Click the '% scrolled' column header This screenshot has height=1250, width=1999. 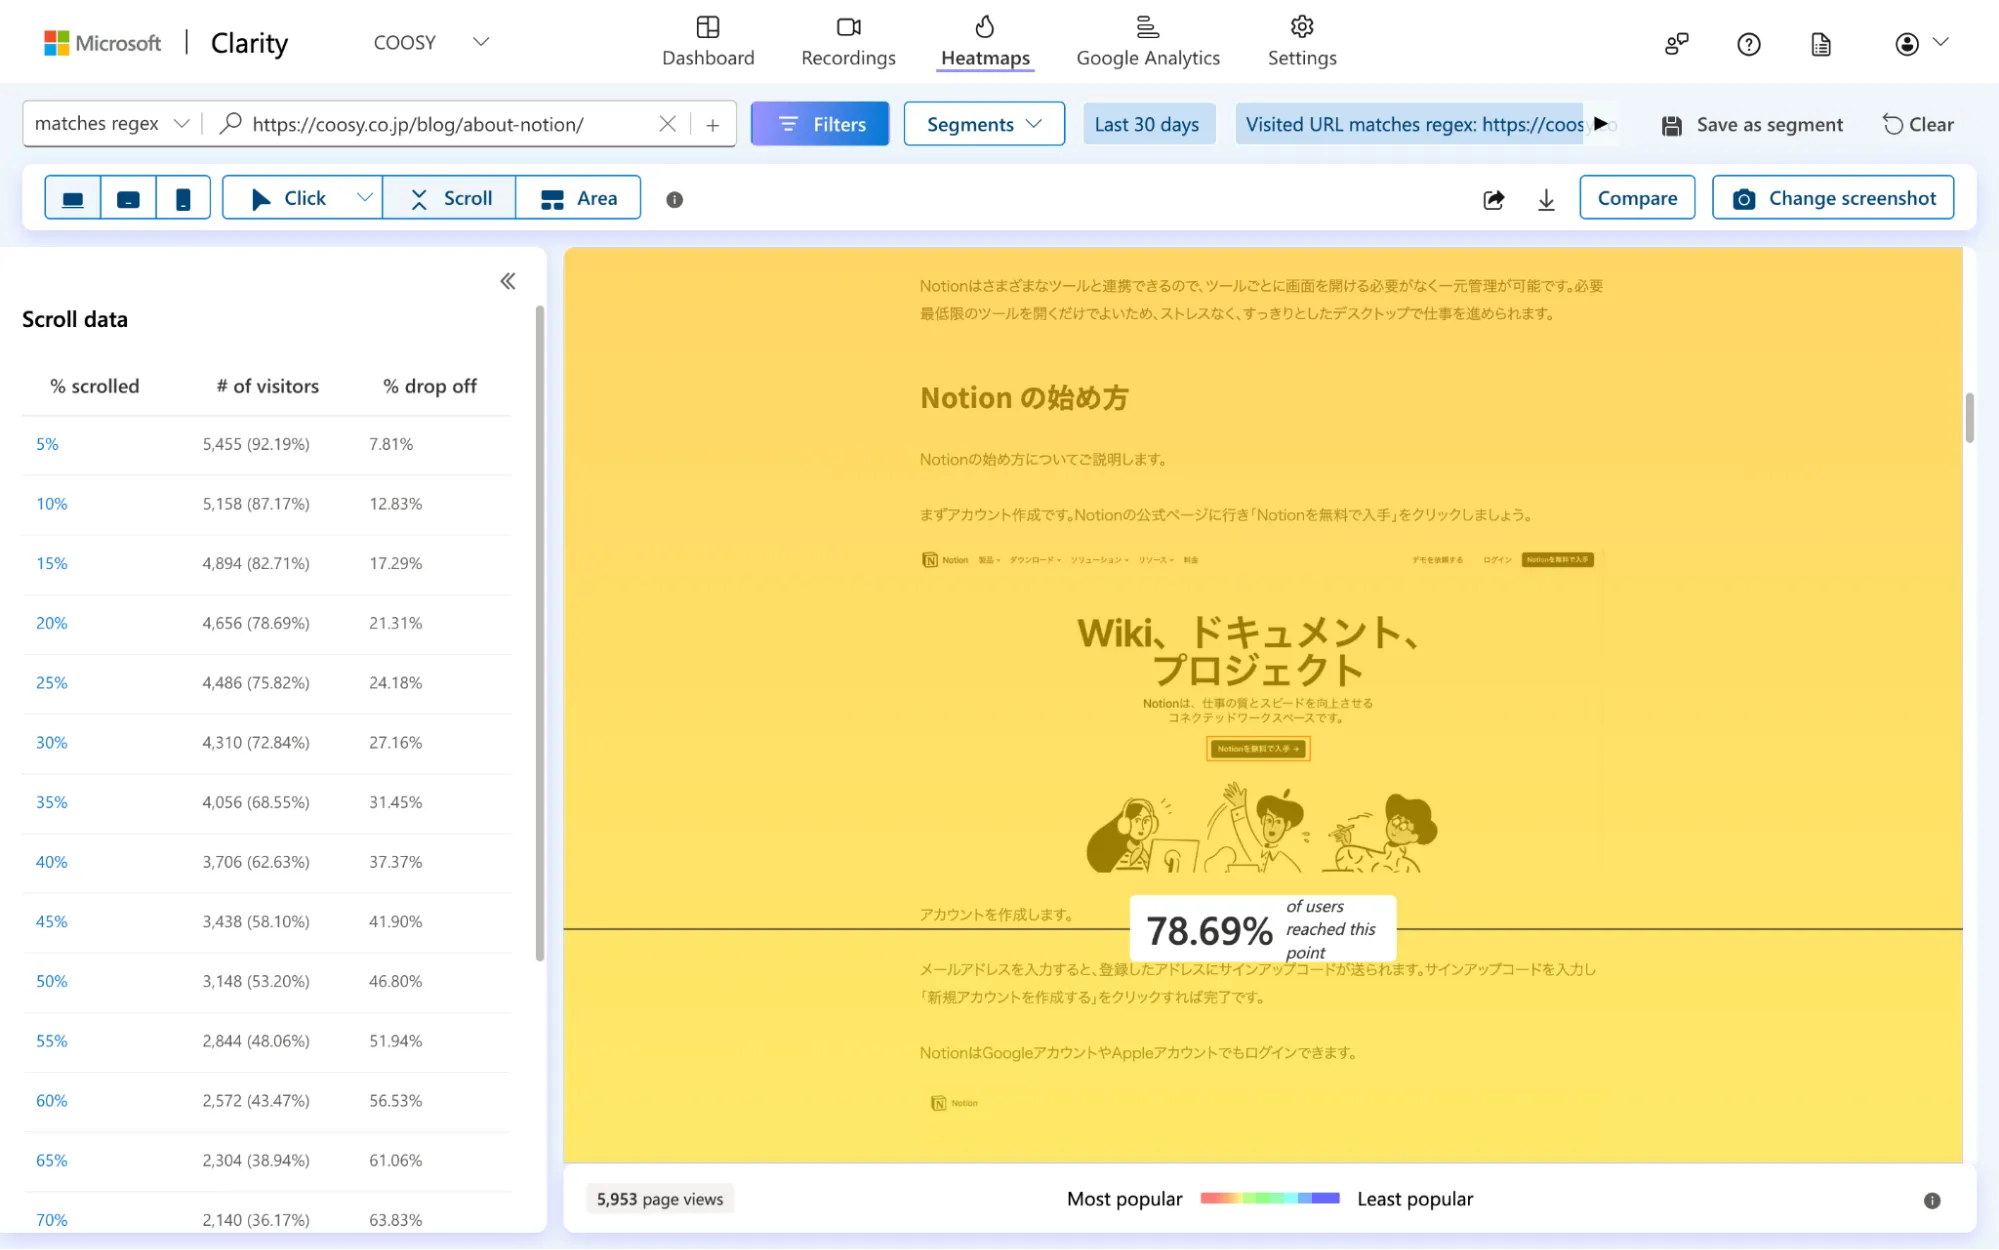click(95, 386)
